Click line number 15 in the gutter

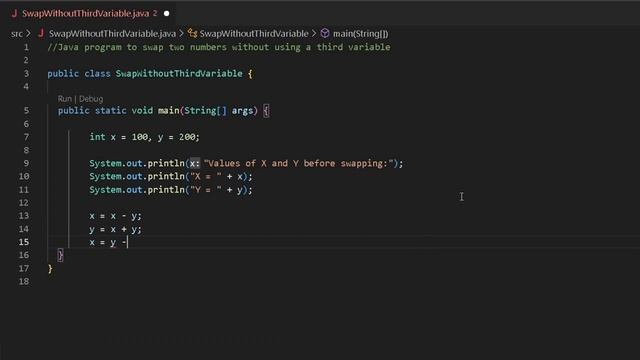24,242
